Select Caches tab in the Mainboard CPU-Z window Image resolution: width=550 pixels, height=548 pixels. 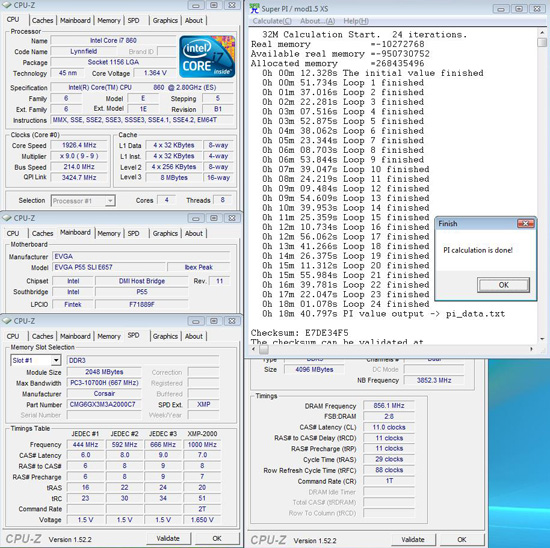42,233
